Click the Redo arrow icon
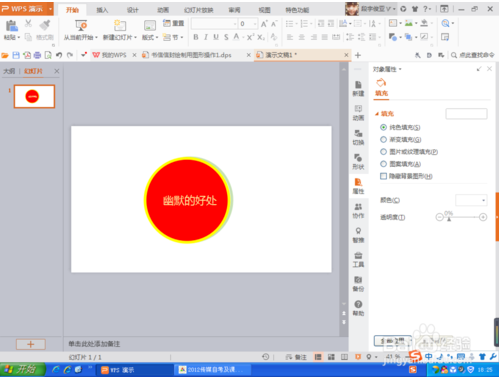Viewport: 501px width, 377px height. coord(70,55)
